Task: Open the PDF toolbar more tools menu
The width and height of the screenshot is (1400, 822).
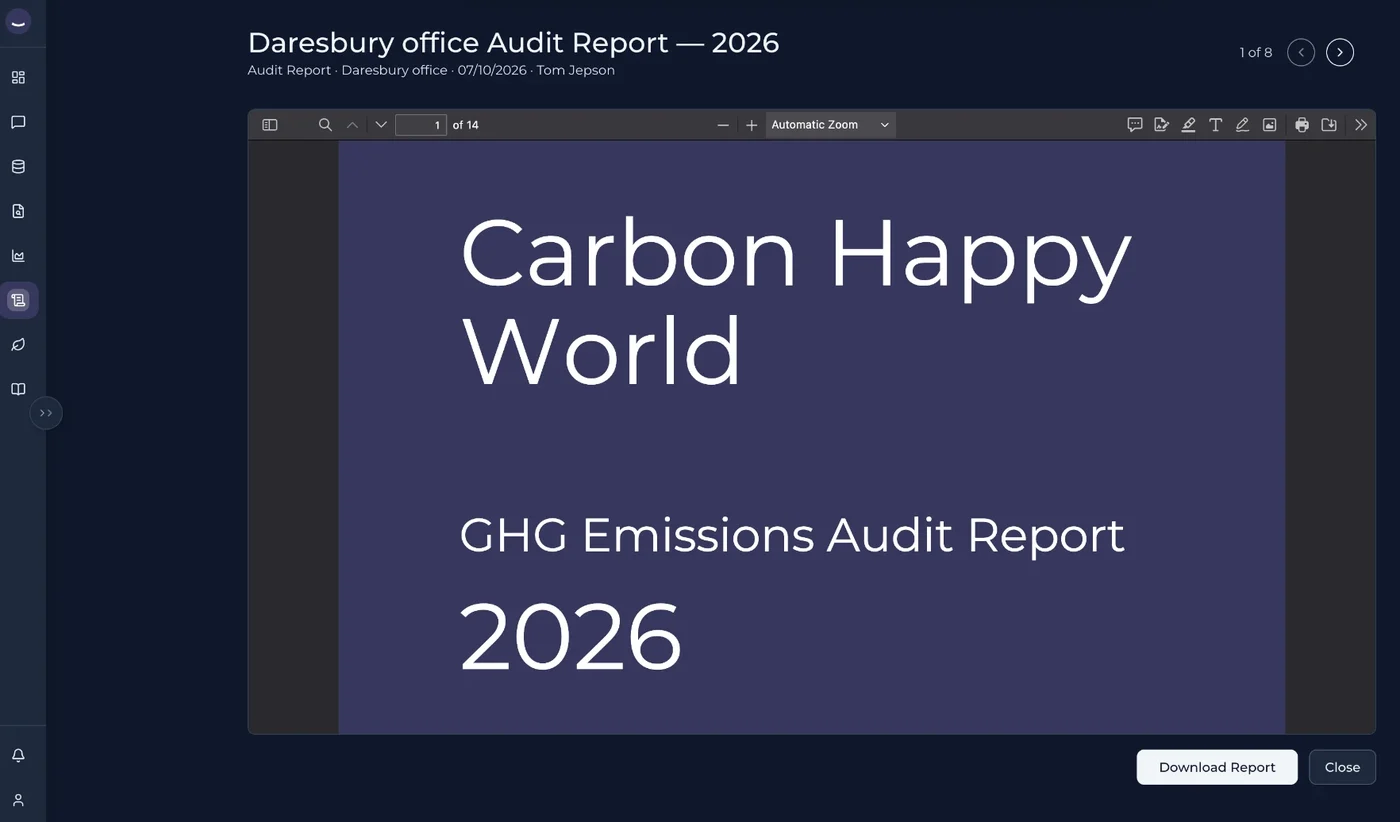Action: 1361,125
